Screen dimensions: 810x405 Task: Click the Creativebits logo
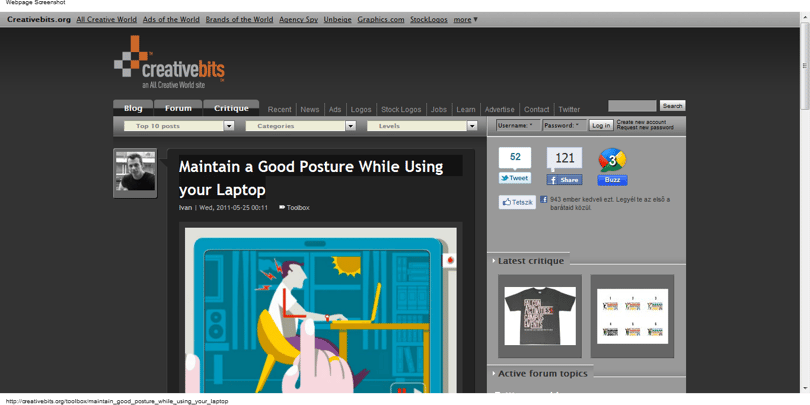pos(169,62)
